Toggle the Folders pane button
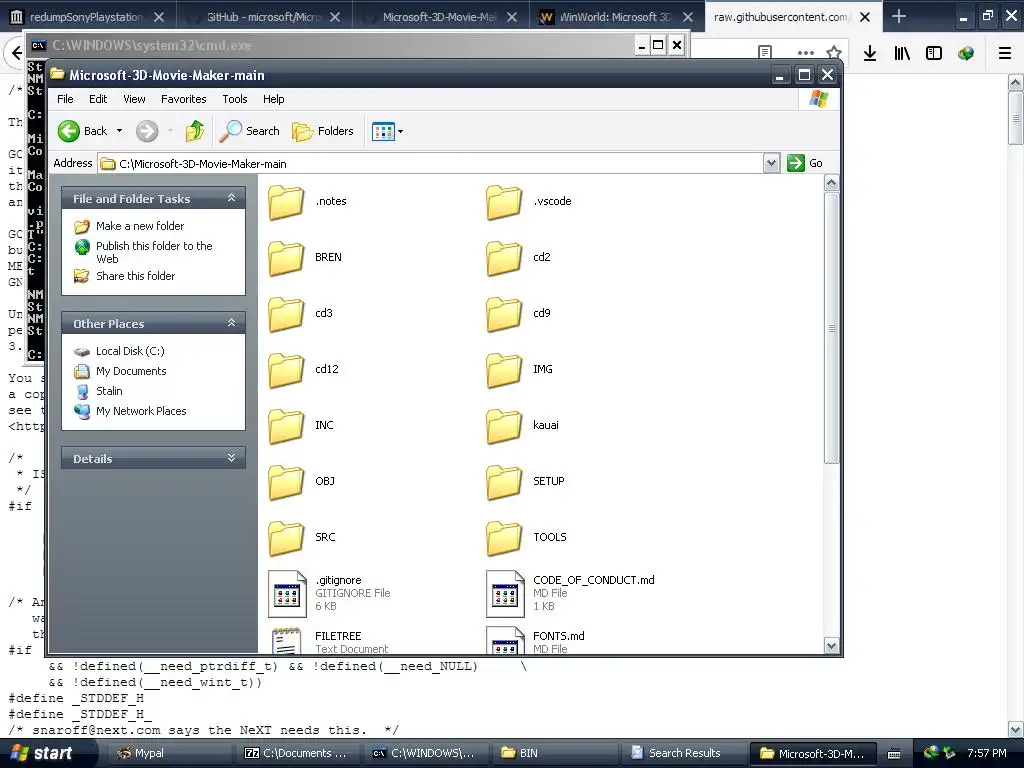 tap(323, 131)
